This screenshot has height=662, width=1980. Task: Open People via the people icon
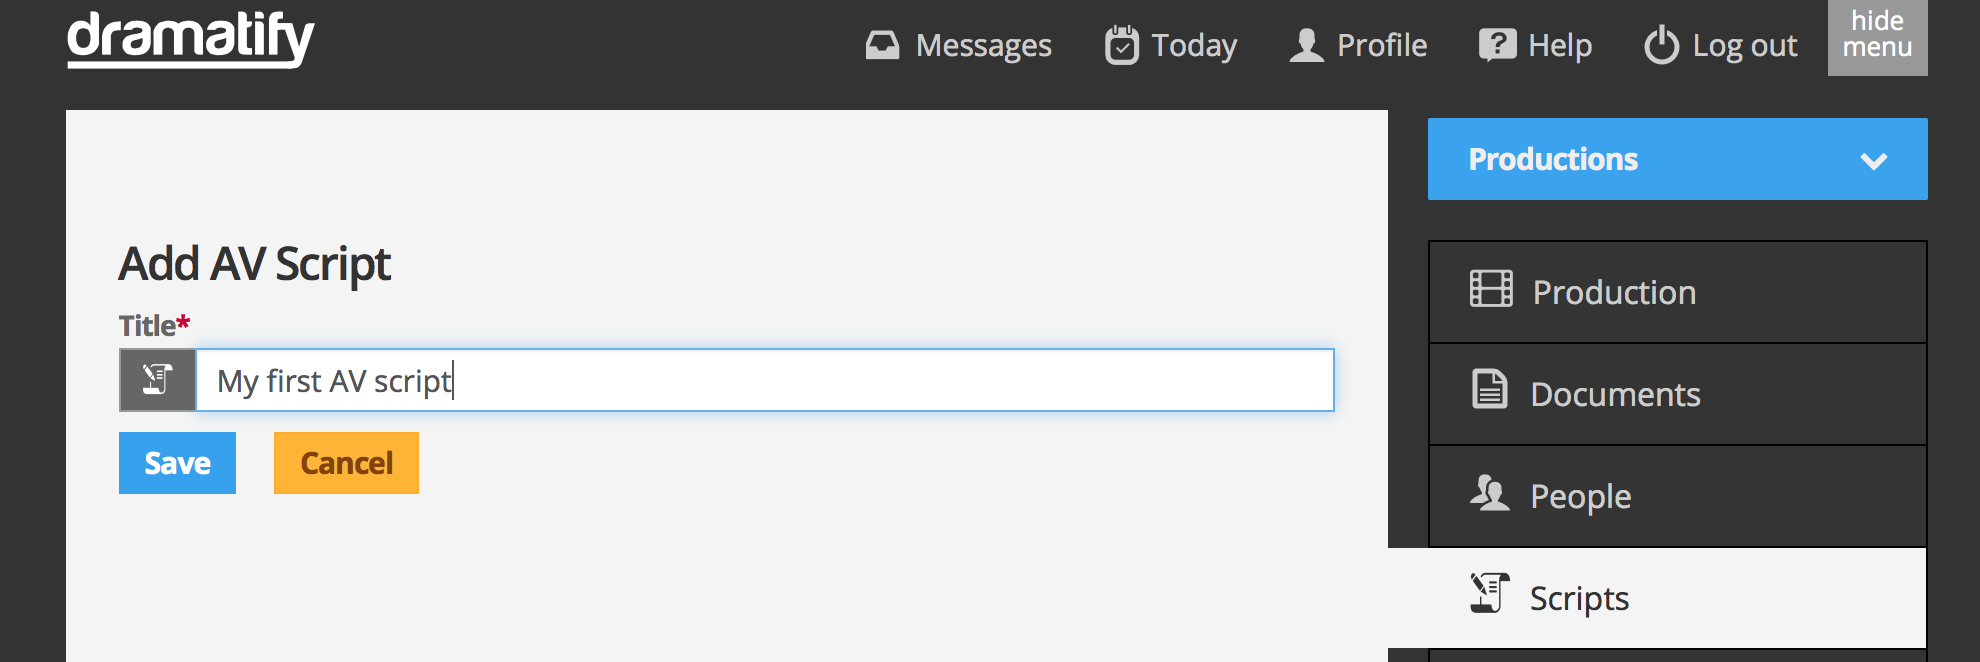[x=1490, y=494]
